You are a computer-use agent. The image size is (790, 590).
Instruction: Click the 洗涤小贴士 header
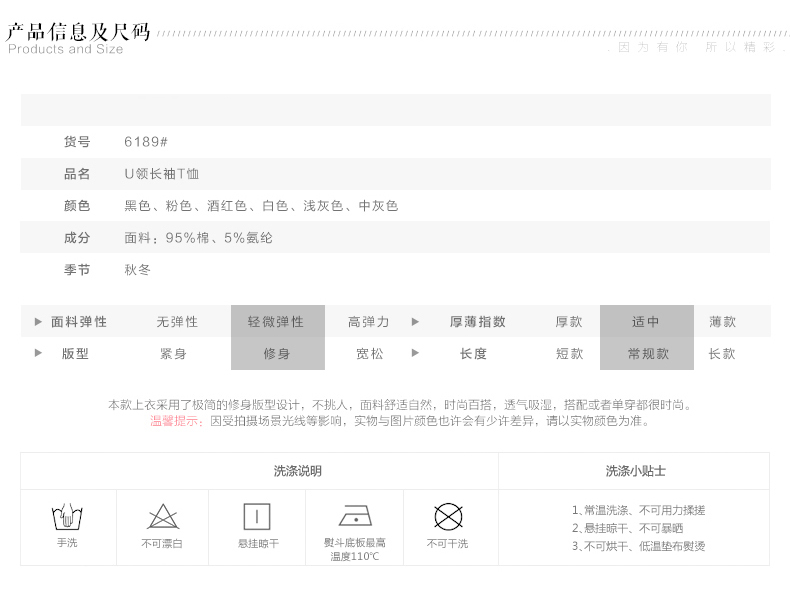(635, 471)
